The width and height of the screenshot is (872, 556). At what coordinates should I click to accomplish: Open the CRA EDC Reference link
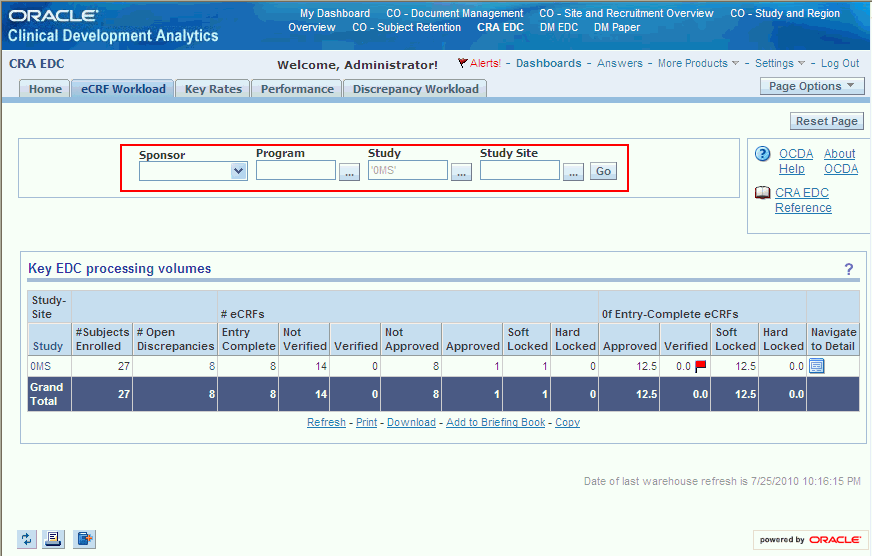[803, 200]
